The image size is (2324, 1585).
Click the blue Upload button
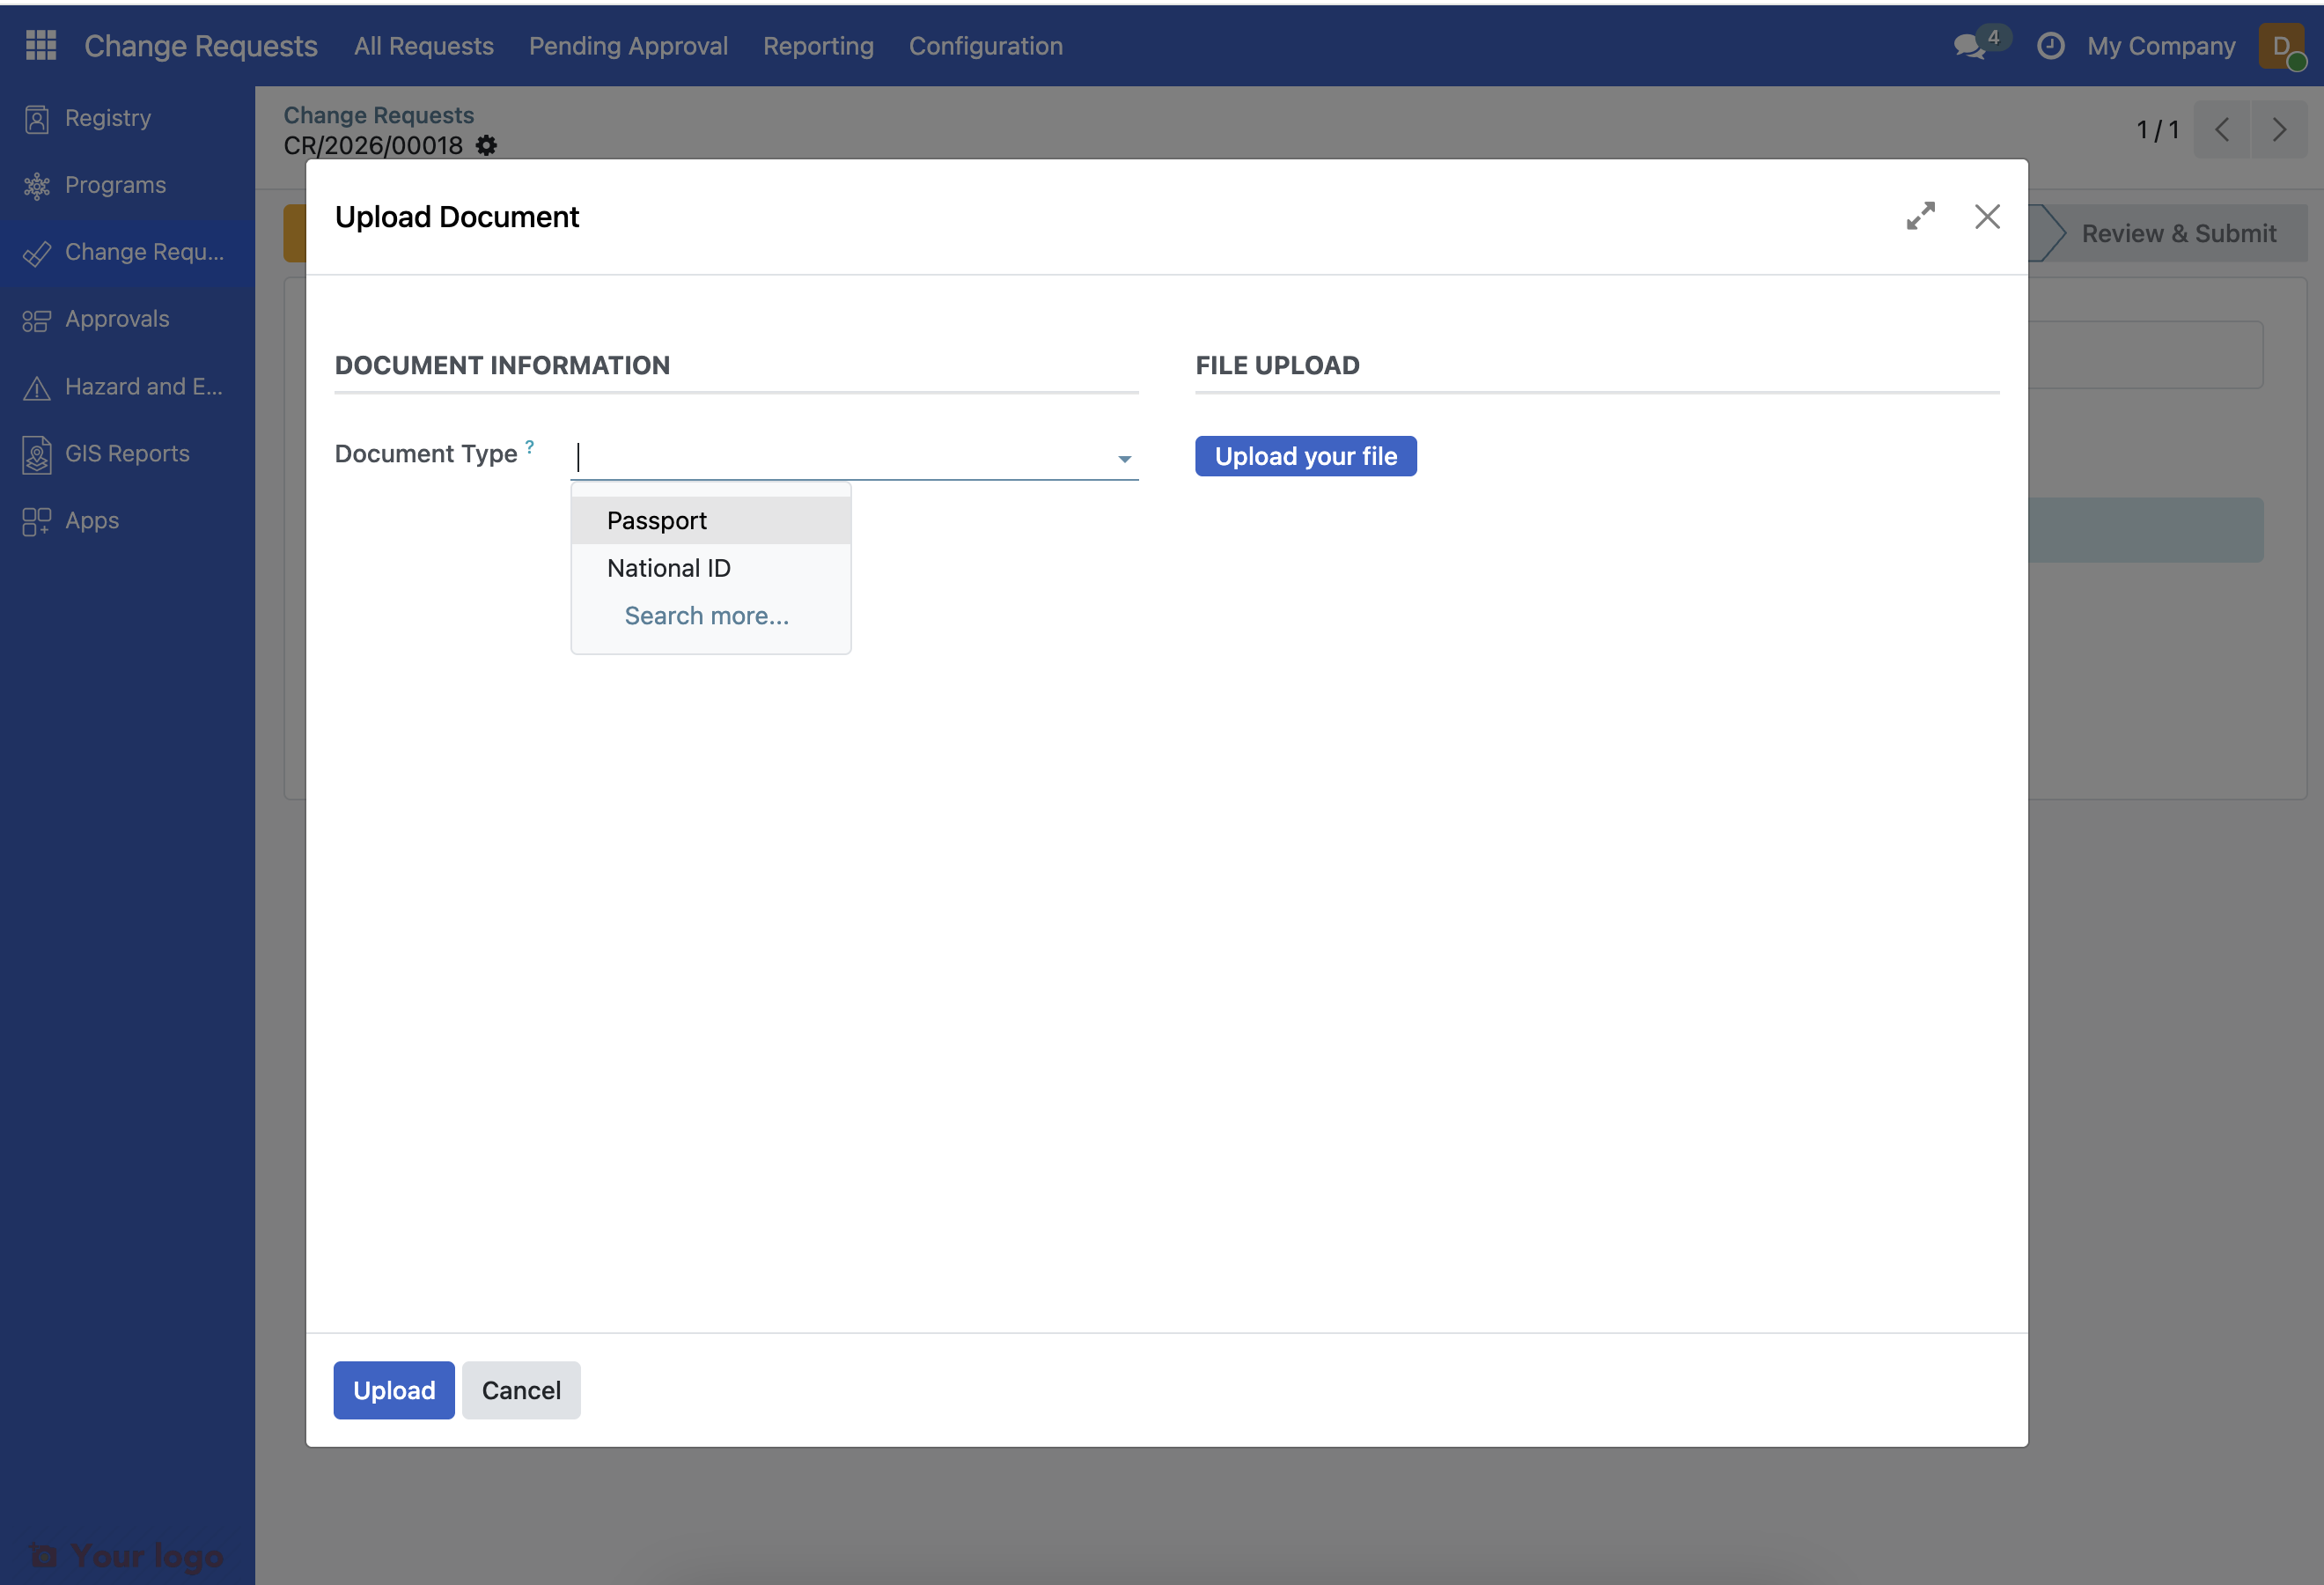tap(394, 1390)
